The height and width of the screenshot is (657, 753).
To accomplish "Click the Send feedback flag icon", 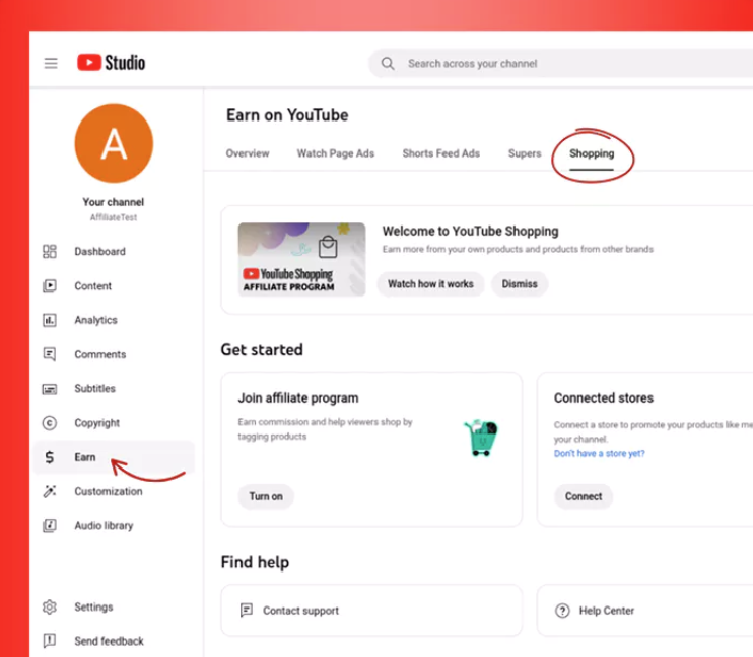I will coord(49,641).
